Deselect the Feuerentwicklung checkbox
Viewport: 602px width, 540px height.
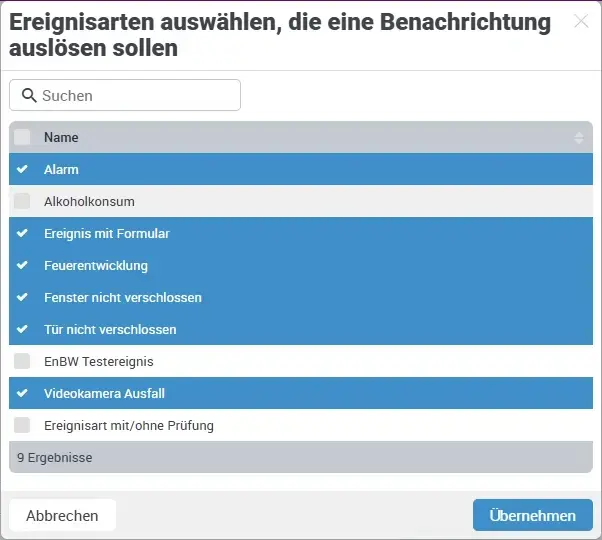coord(22,266)
